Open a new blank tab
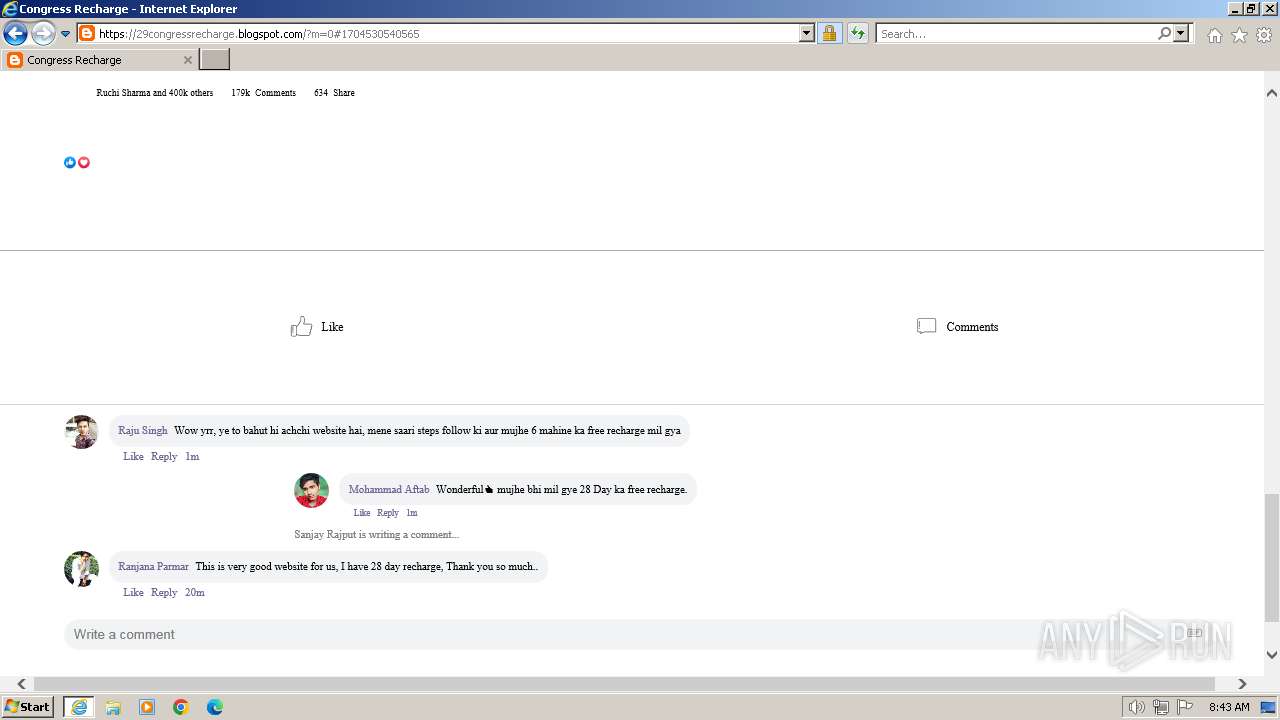This screenshot has height=720, width=1280. [215, 60]
